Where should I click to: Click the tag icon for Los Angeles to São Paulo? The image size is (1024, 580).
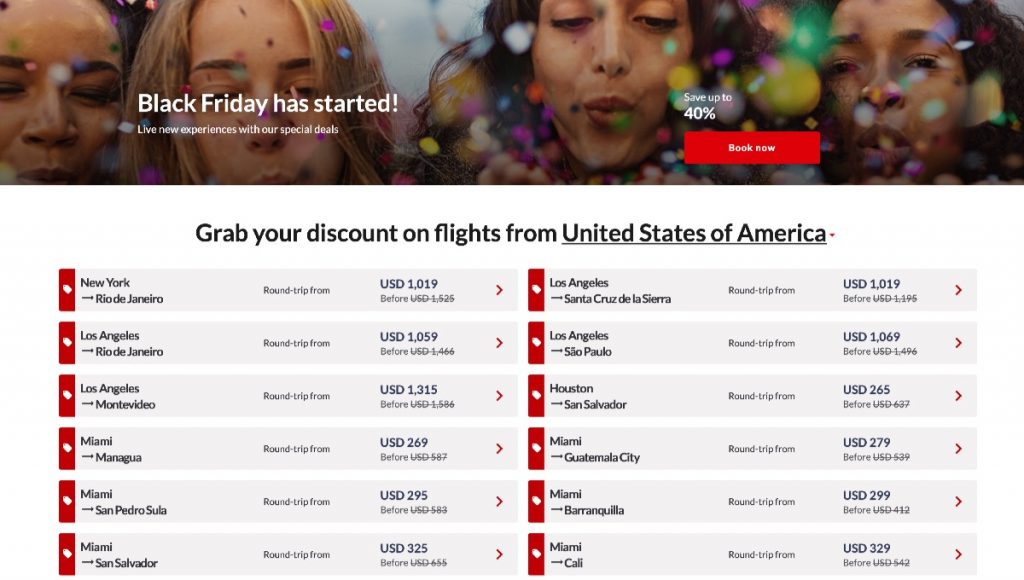[x=536, y=343]
